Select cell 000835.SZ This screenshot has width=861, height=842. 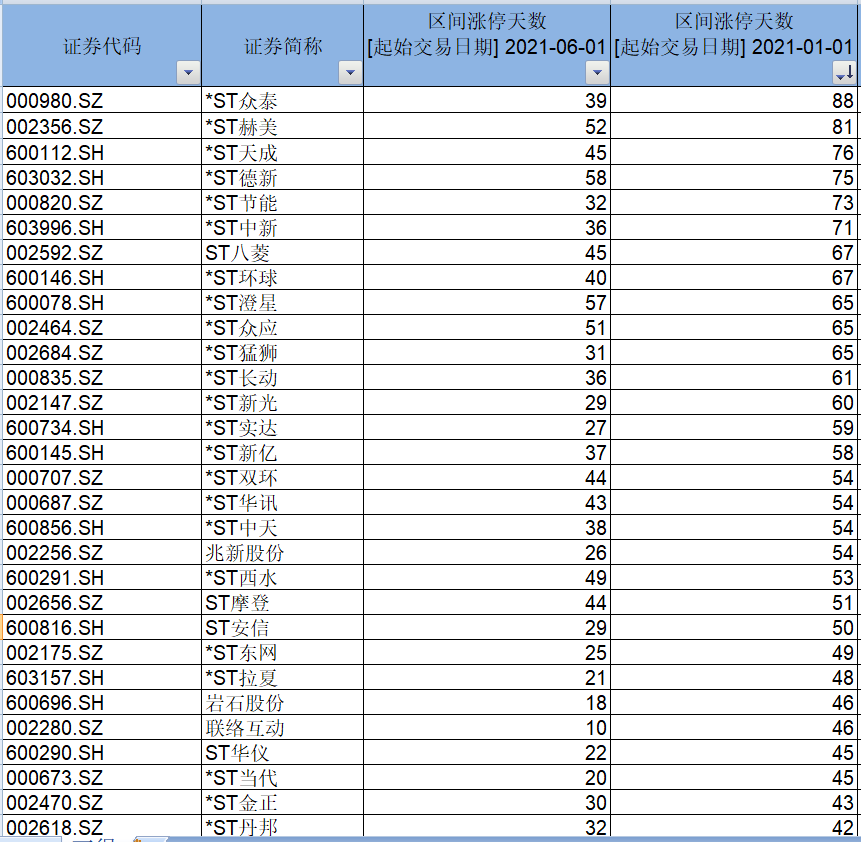[x=102, y=377]
